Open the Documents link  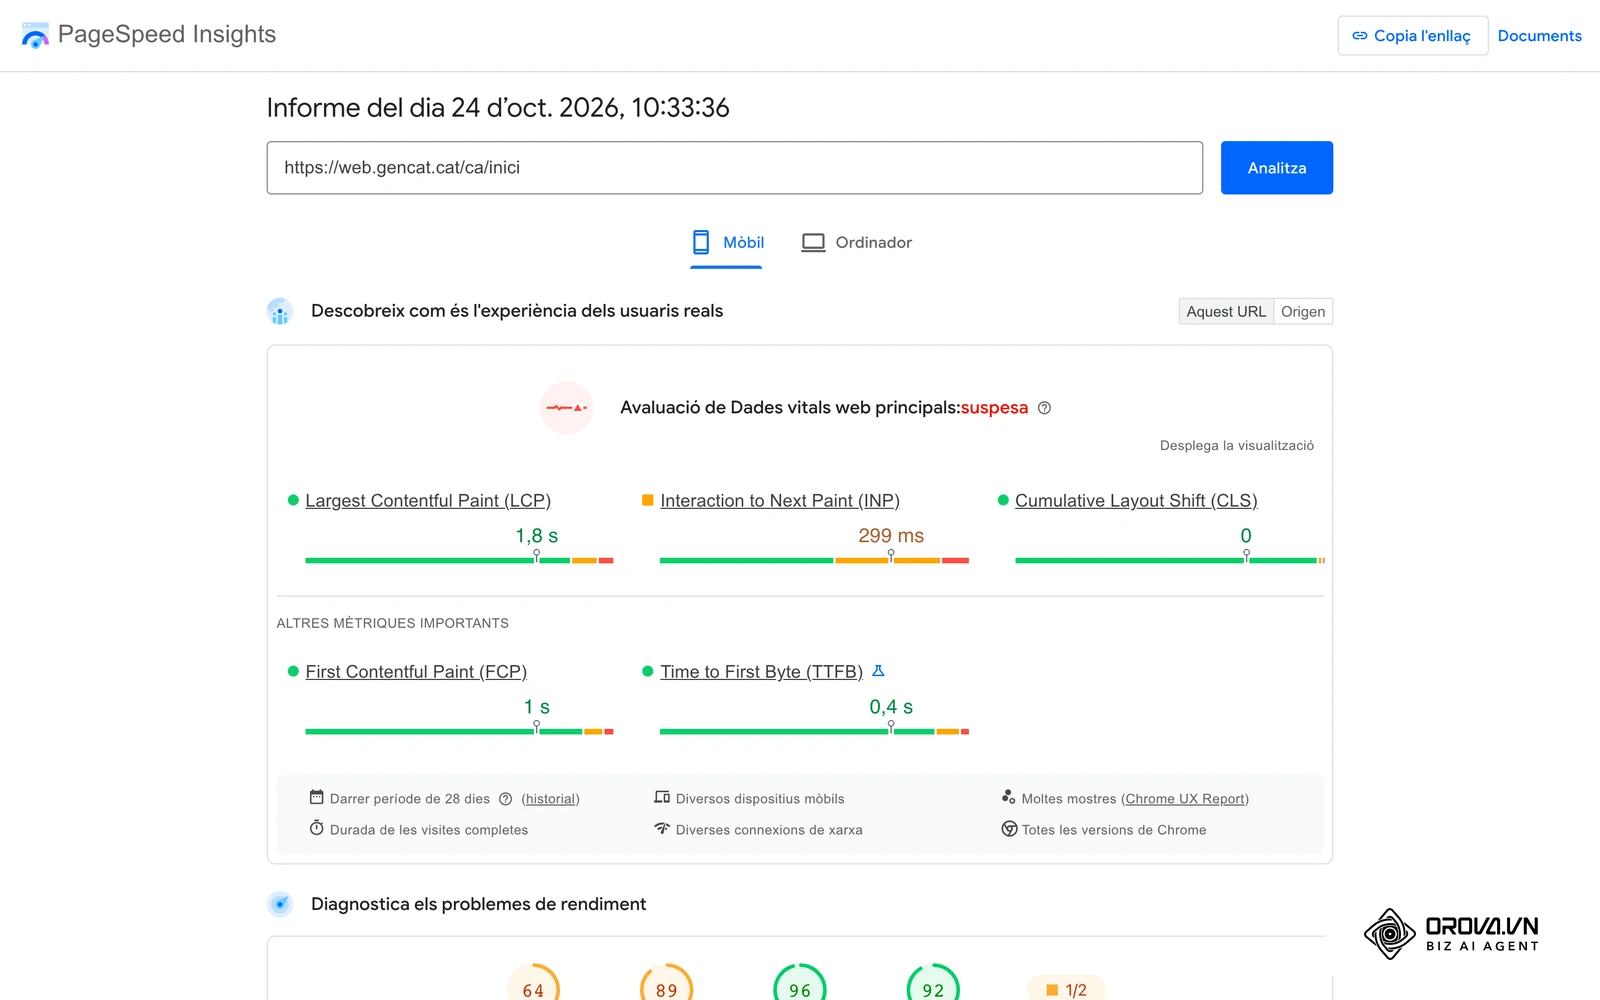click(1540, 36)
